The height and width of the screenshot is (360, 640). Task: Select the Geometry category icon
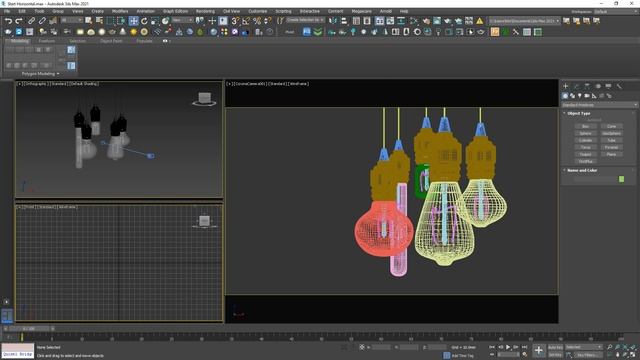(x=565, y=96)
